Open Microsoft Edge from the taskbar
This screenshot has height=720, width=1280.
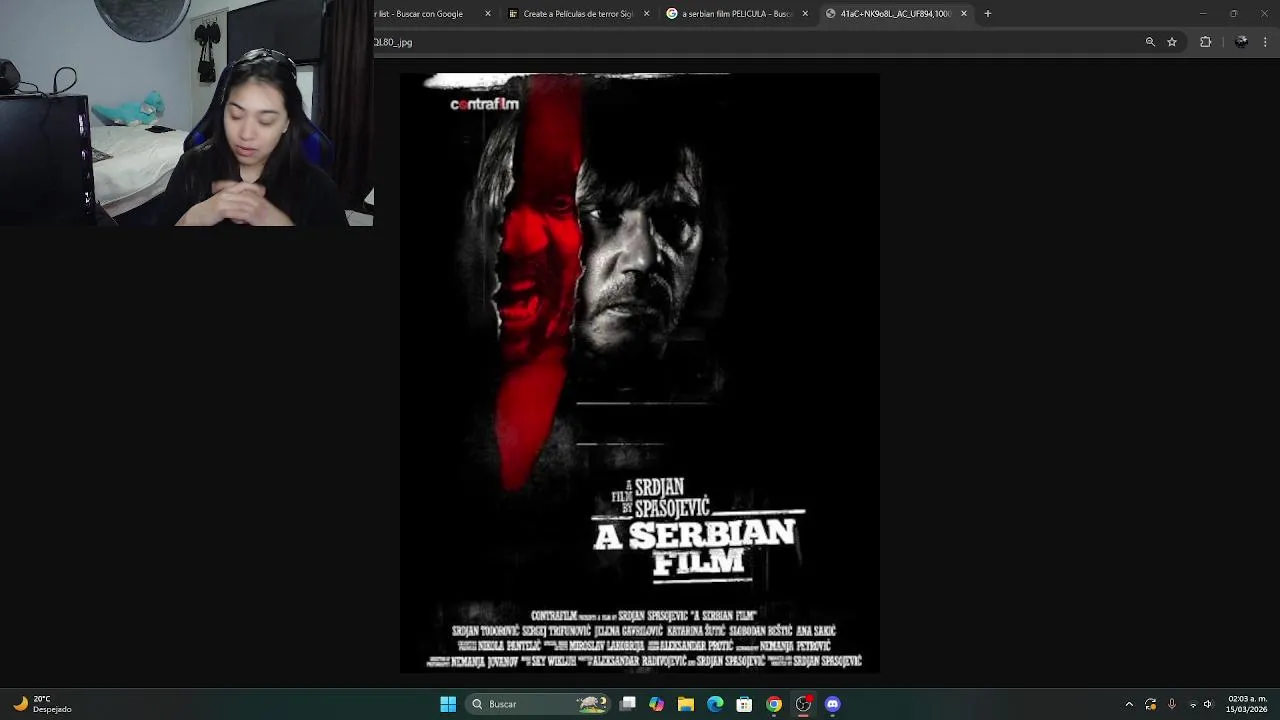pos(715,704)
